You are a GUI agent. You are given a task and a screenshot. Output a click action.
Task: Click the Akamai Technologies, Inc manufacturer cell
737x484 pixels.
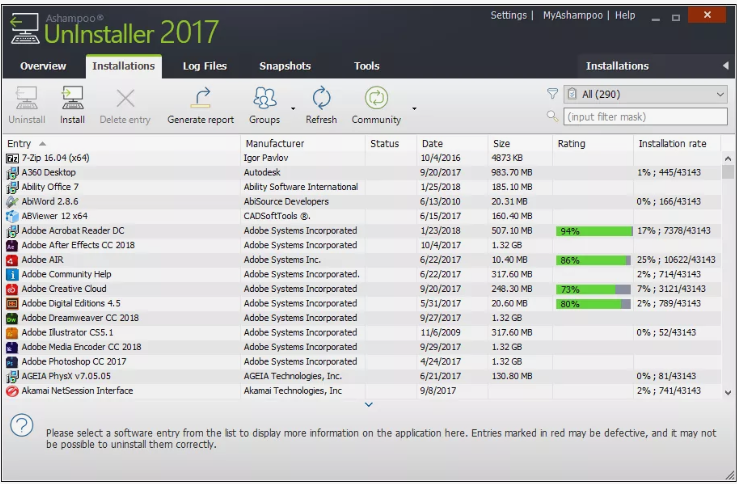click(x=292, y=391)
